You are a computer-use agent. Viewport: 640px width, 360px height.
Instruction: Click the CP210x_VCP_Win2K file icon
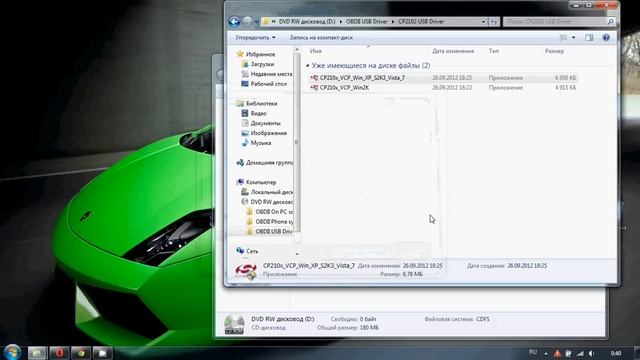click(314, 87)
